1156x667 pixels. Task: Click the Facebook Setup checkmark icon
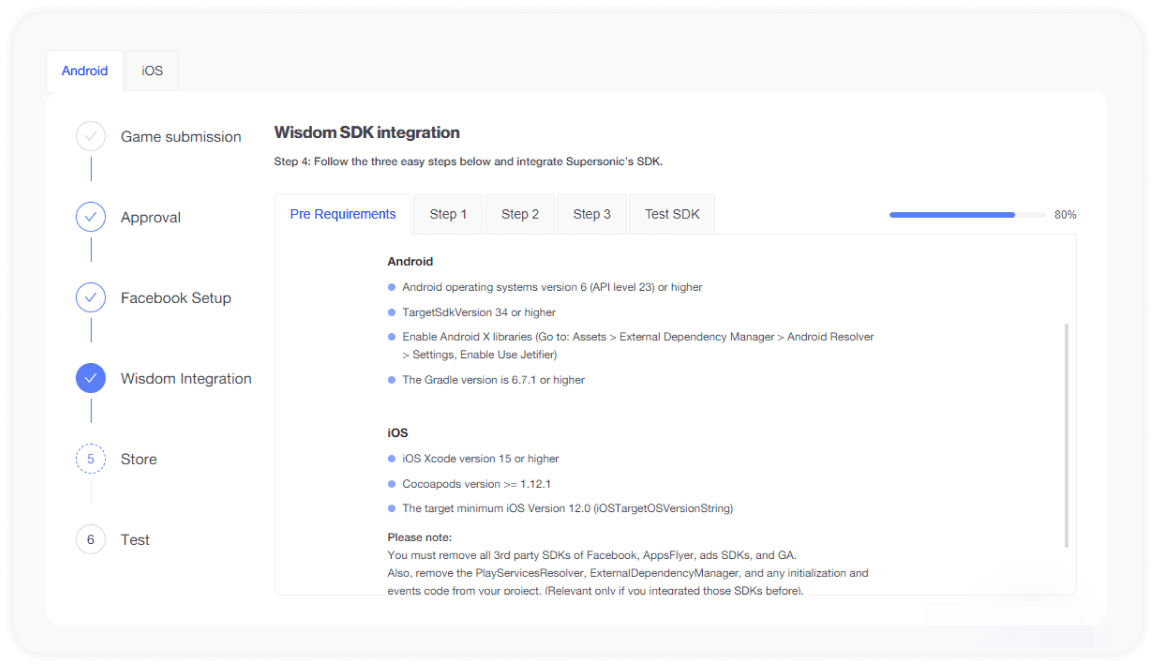click(x=91, y=298)
